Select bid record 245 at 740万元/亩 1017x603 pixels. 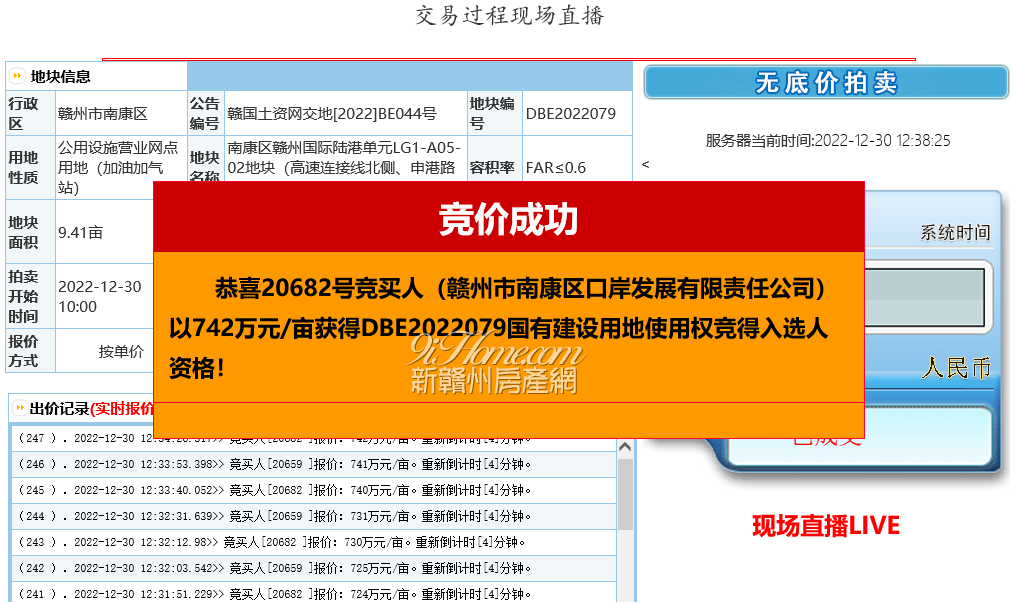314,490
